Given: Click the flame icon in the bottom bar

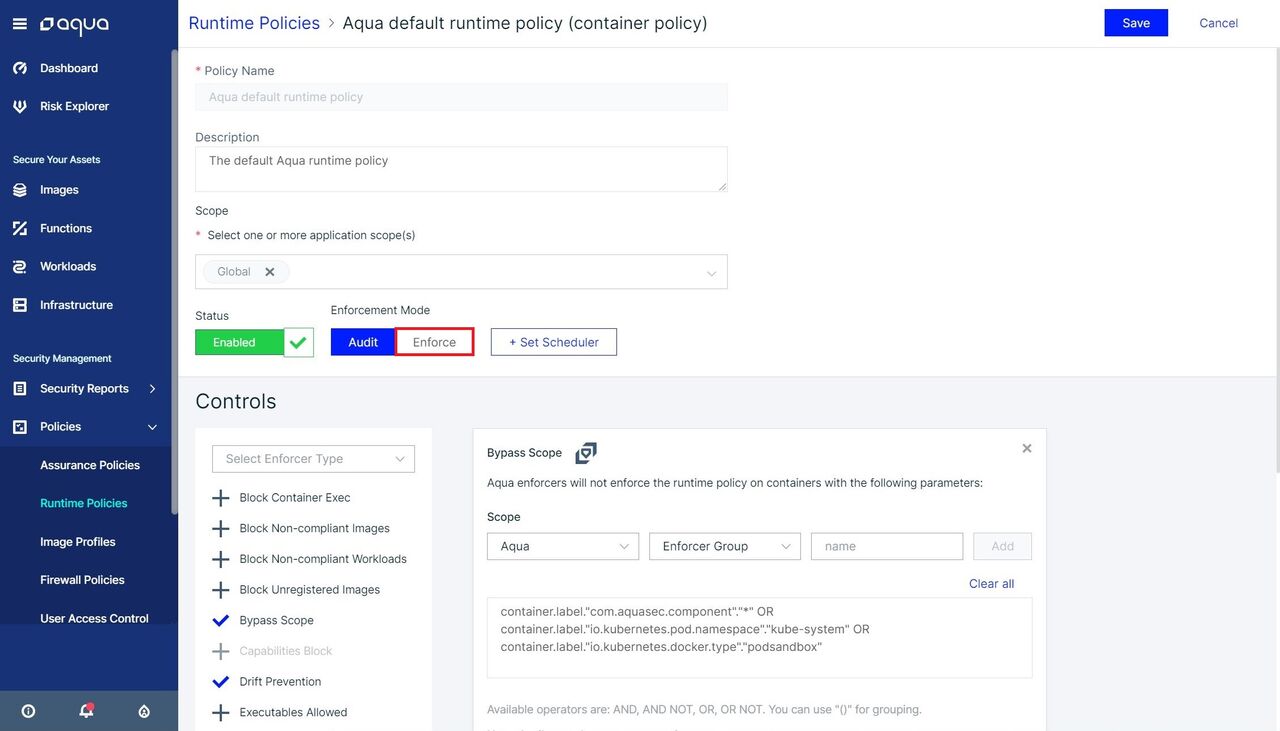Looking at the screenshot, I should coord(144,711).
